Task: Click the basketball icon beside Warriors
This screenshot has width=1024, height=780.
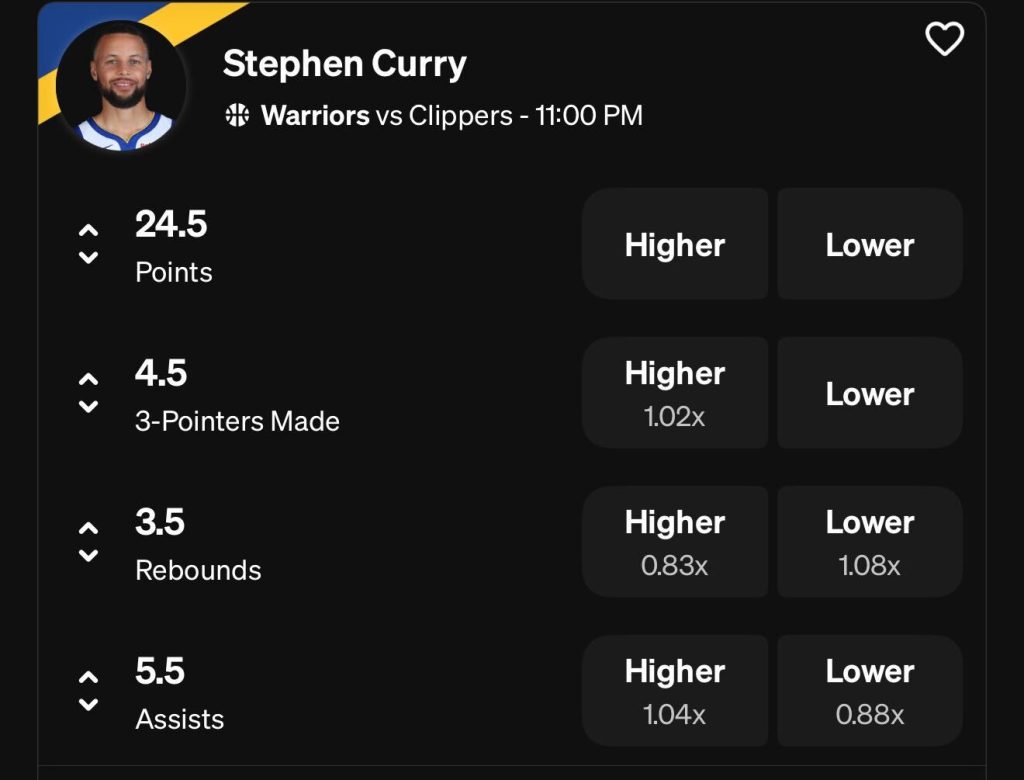Action: coord(236,116)
